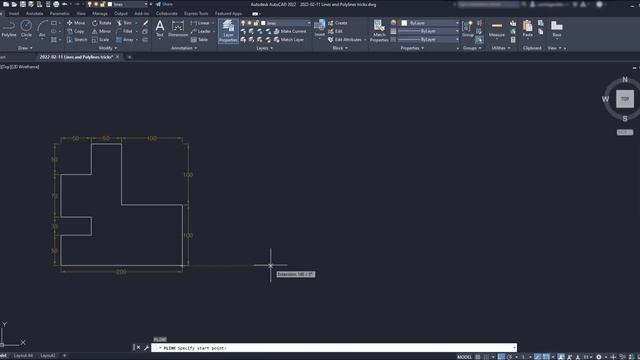This screenshot has height=360, width=640.
Task: Open the Annotate ribbon tab
Action: click(34, 13)
